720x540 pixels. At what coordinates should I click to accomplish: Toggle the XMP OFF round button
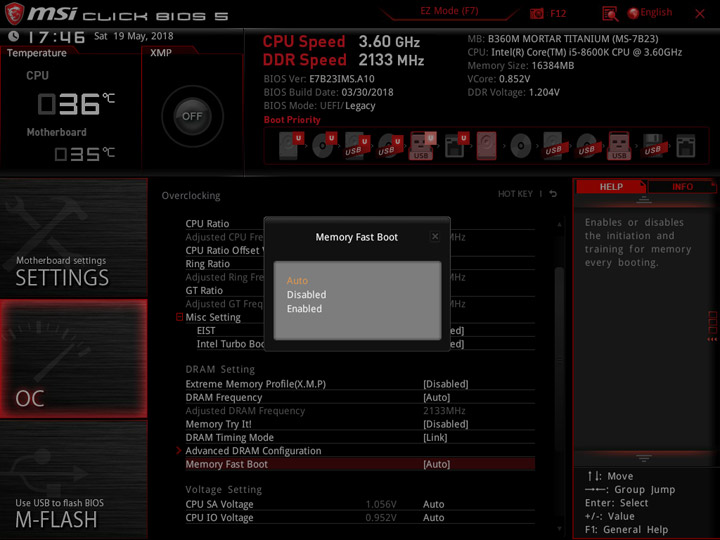pos(192,116)
